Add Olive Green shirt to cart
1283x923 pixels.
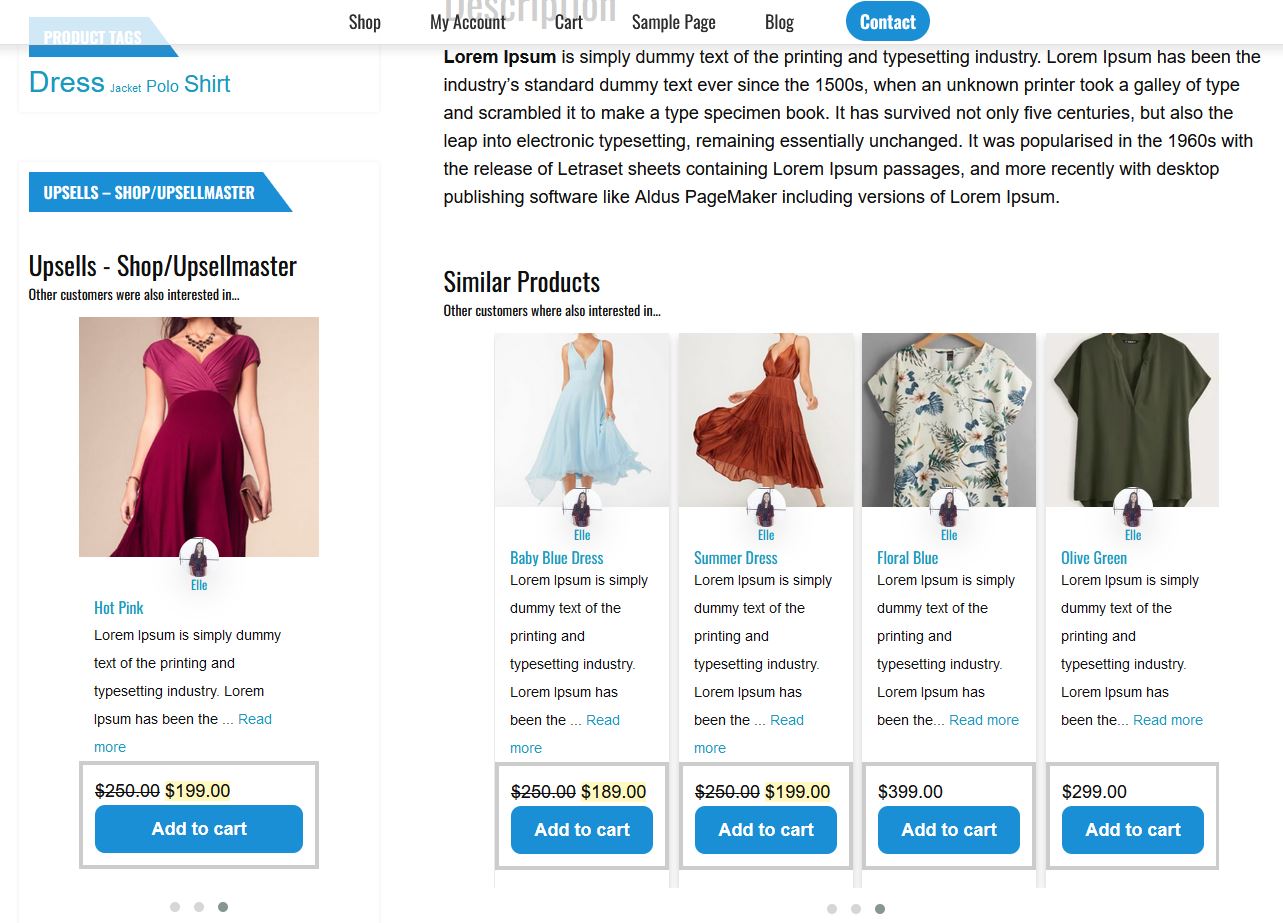tap(1133, 830)
